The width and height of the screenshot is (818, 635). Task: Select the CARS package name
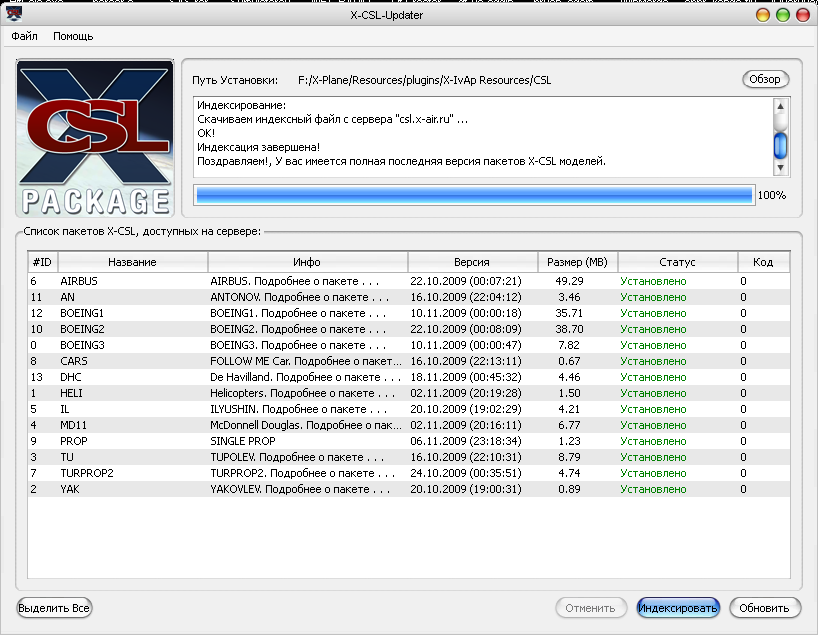74,361
